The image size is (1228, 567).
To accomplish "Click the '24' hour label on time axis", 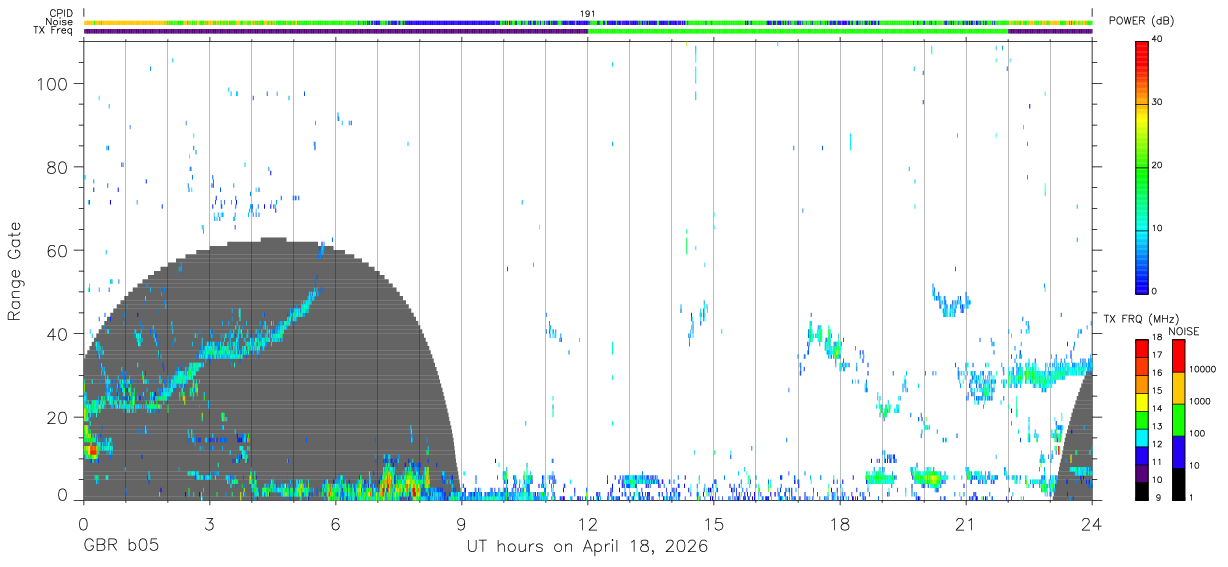I will click(1091, 524).
